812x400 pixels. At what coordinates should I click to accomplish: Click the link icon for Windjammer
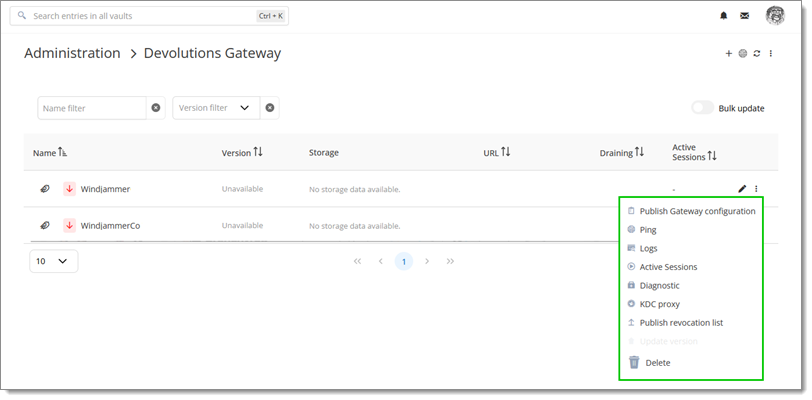[x=45, y=189]
